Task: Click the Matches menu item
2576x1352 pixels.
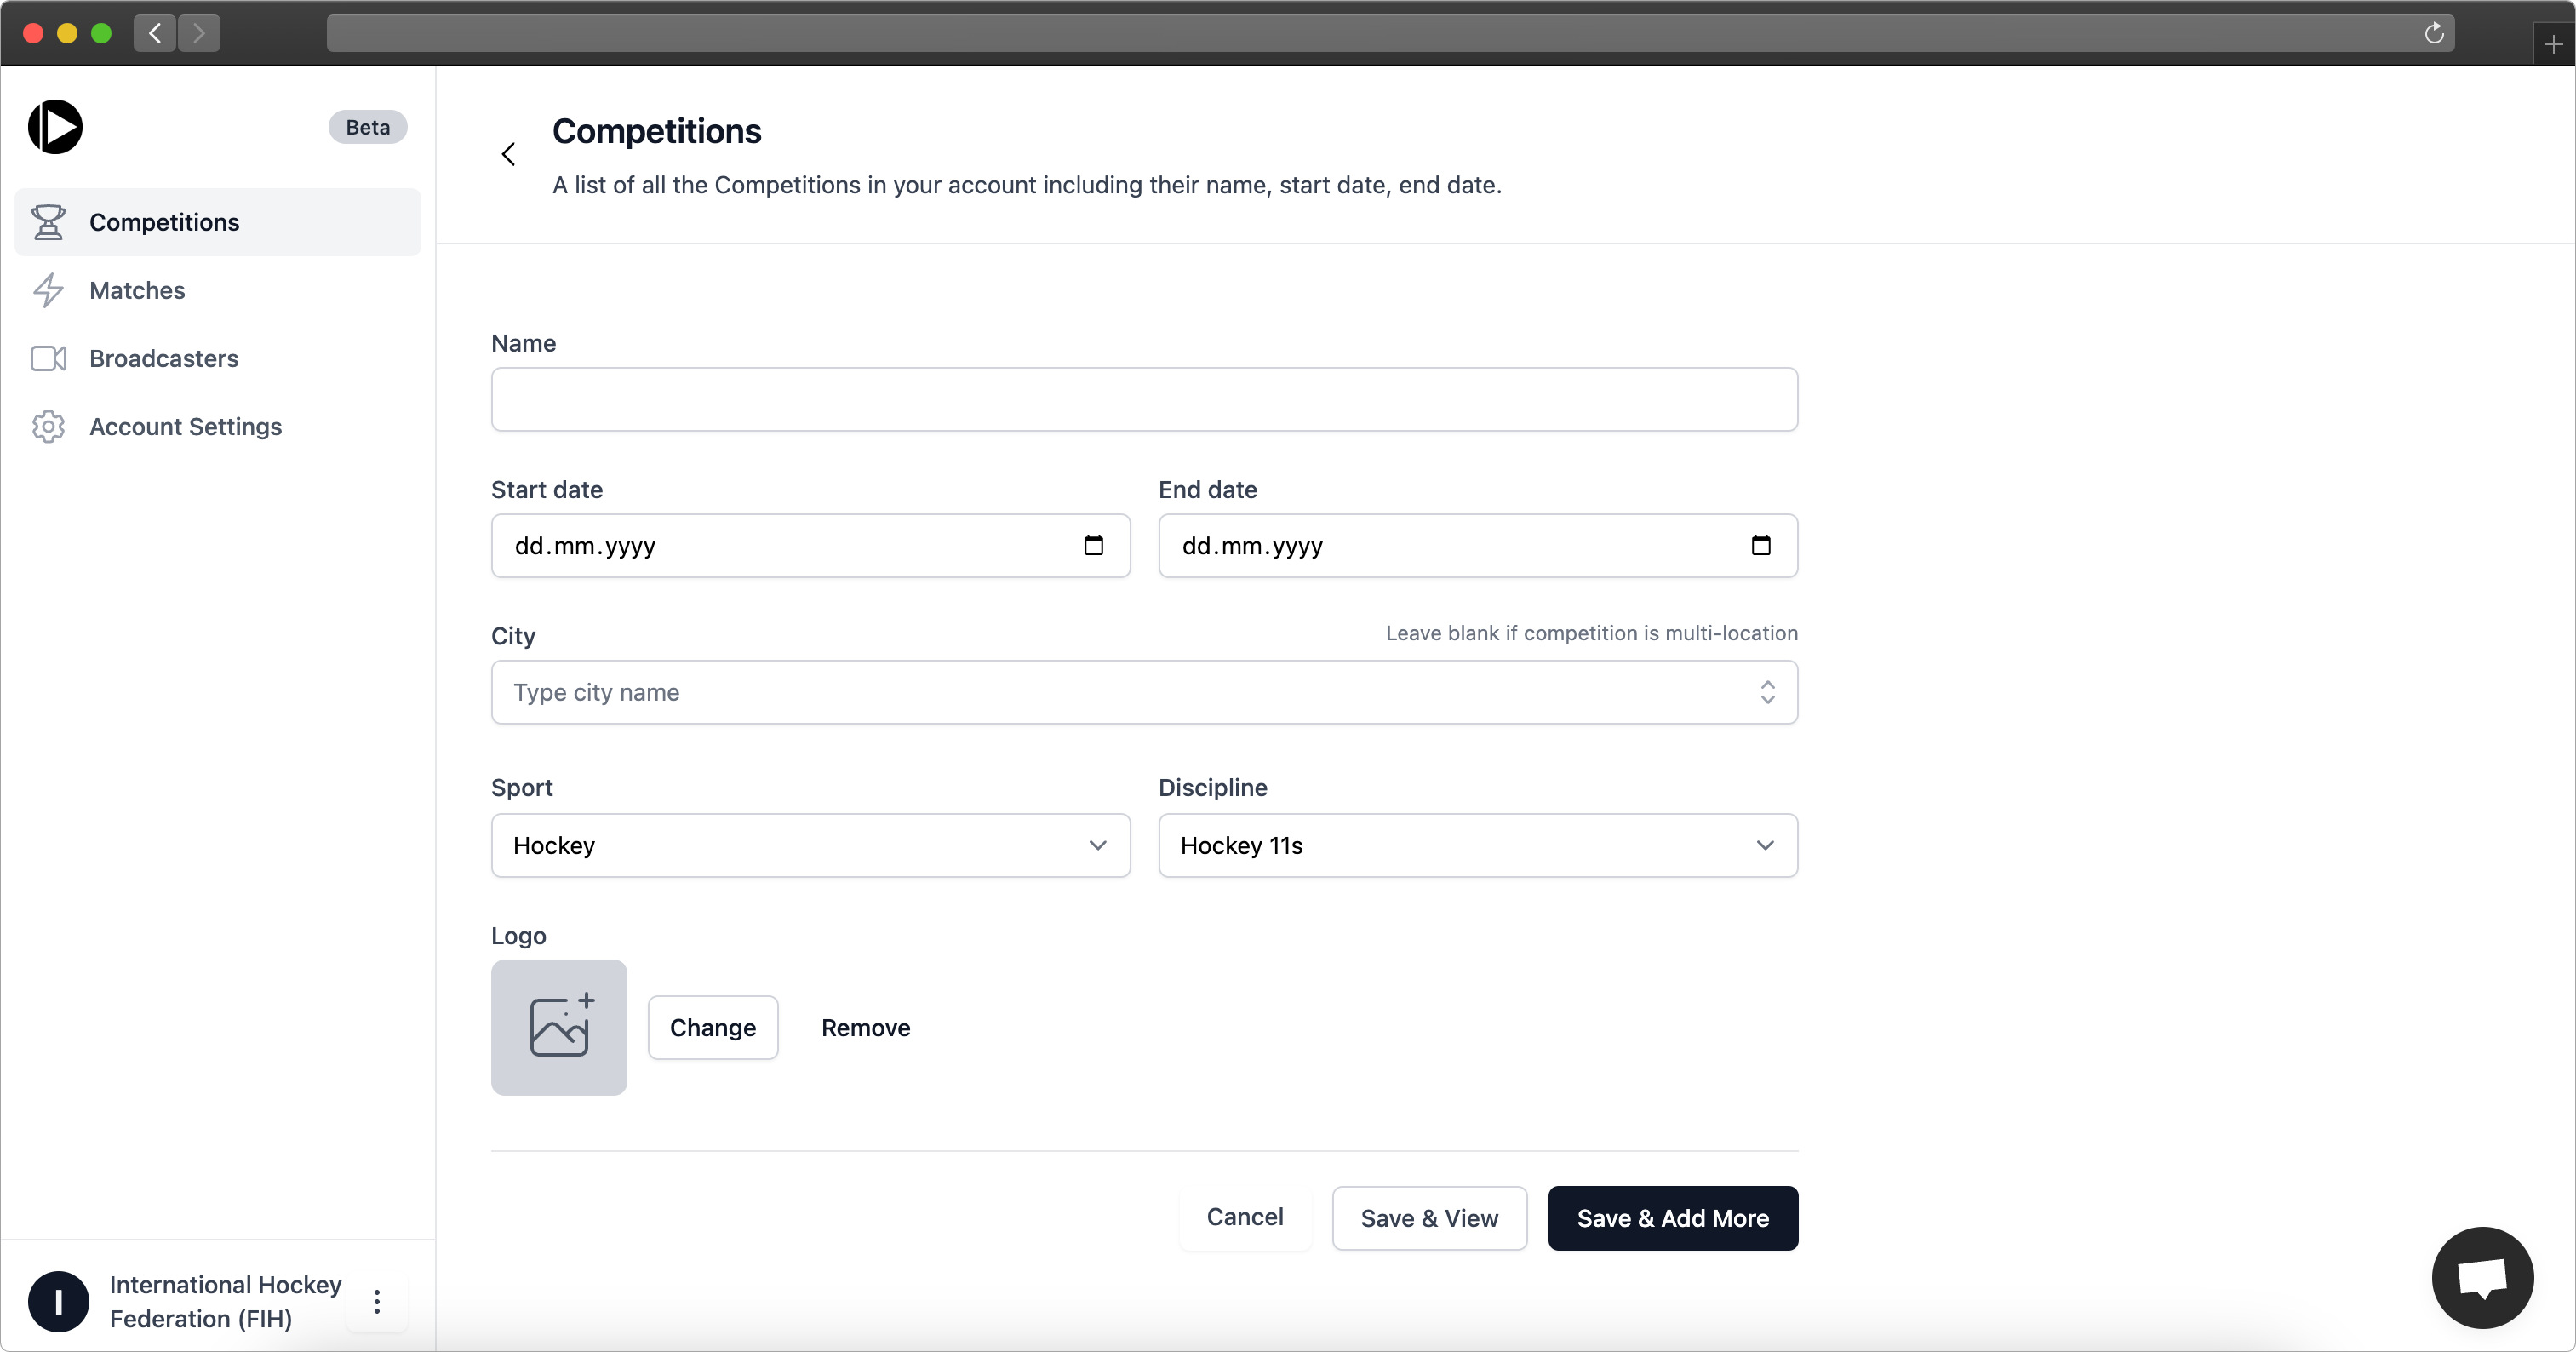Action: tap(136, 289)
